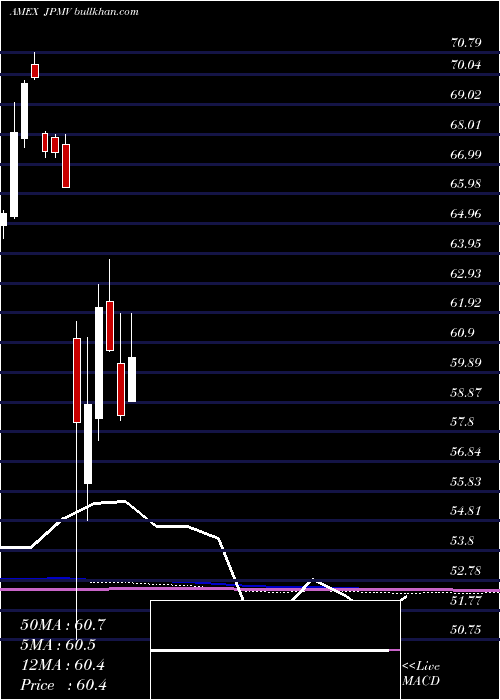Click the tall white candlestick topping near 69.4

tap(24, 111)
